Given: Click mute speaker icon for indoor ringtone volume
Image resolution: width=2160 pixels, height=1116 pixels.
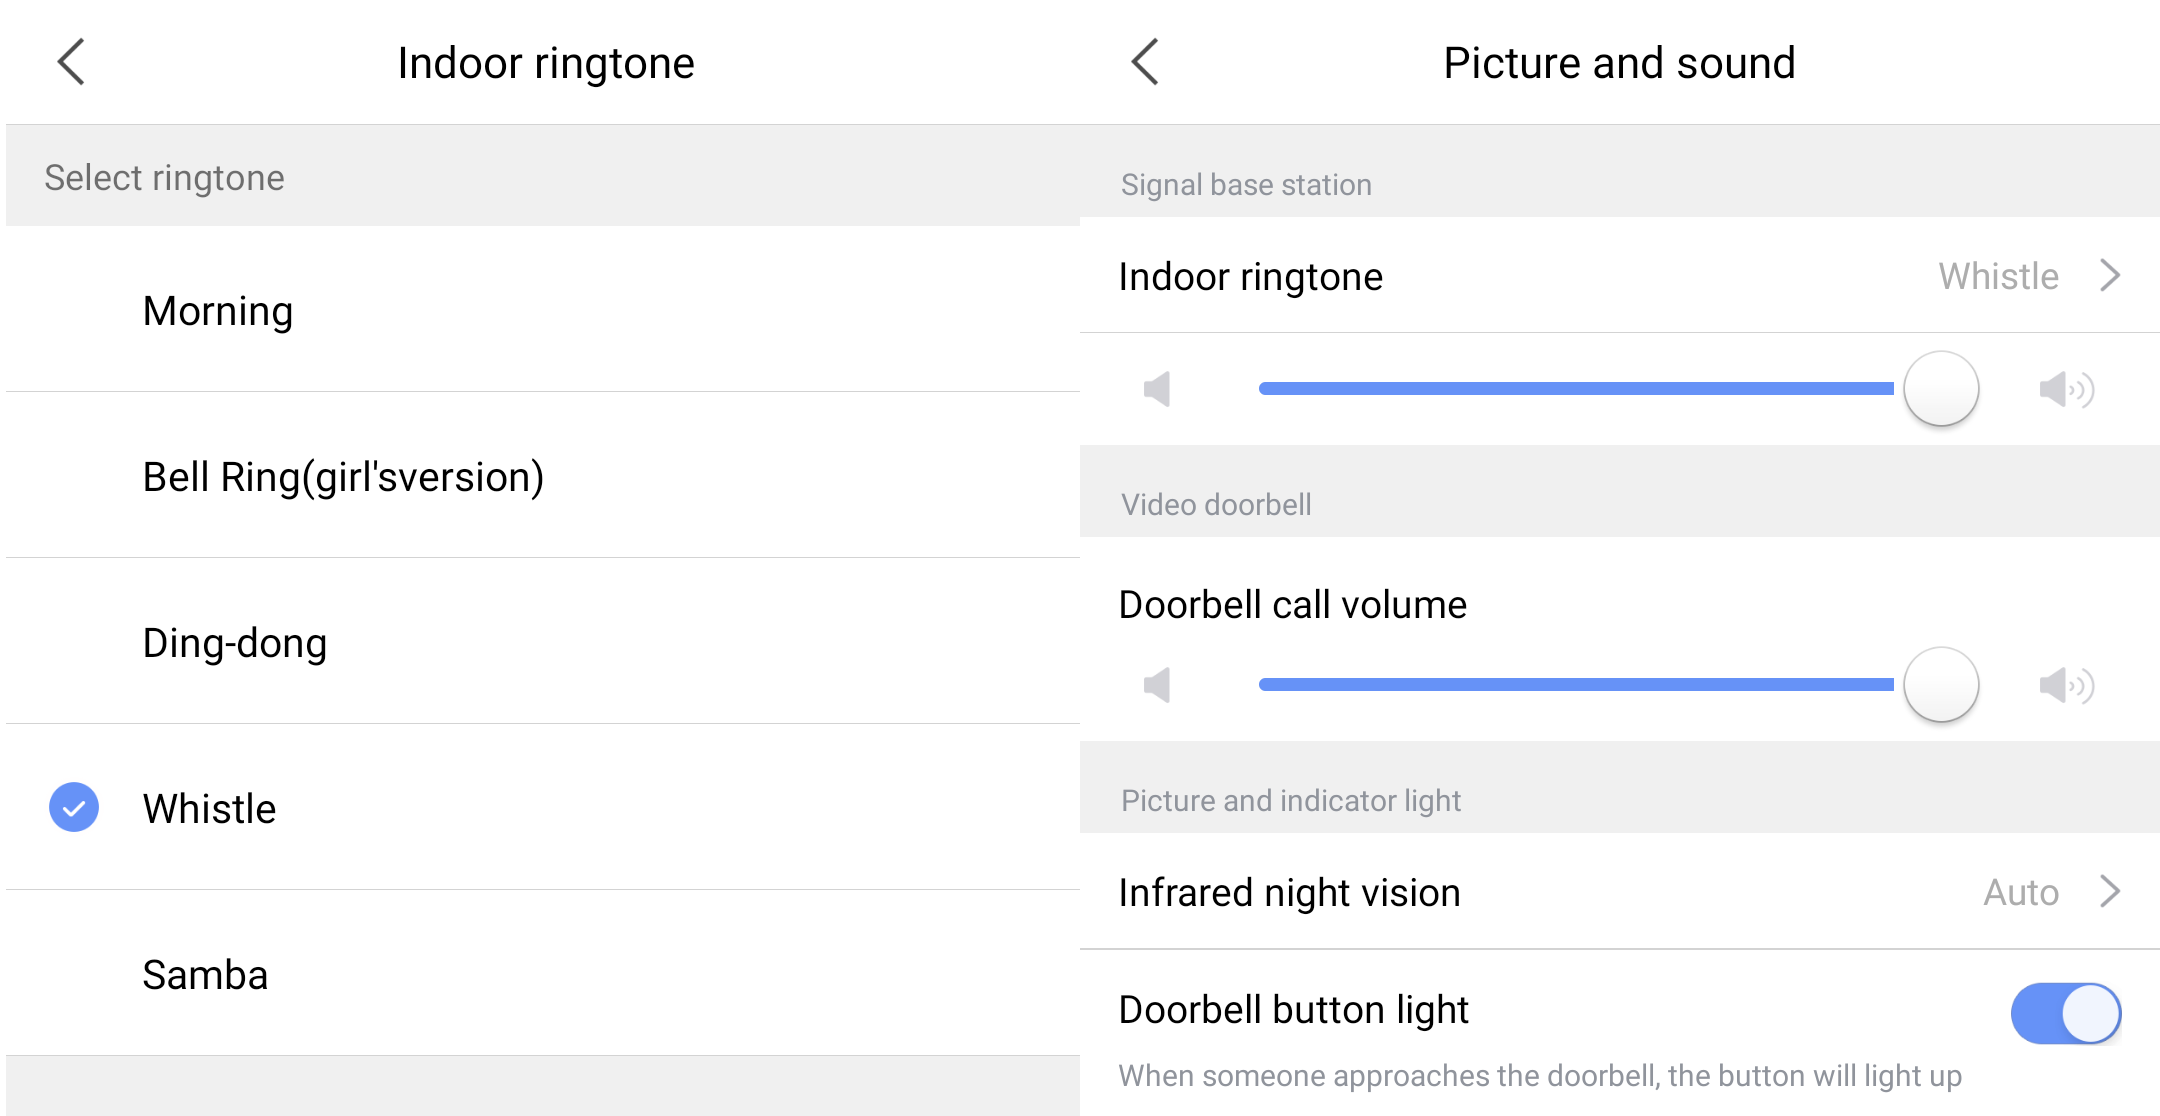Looking at the screenshot, I should [x=1157, y=389].
